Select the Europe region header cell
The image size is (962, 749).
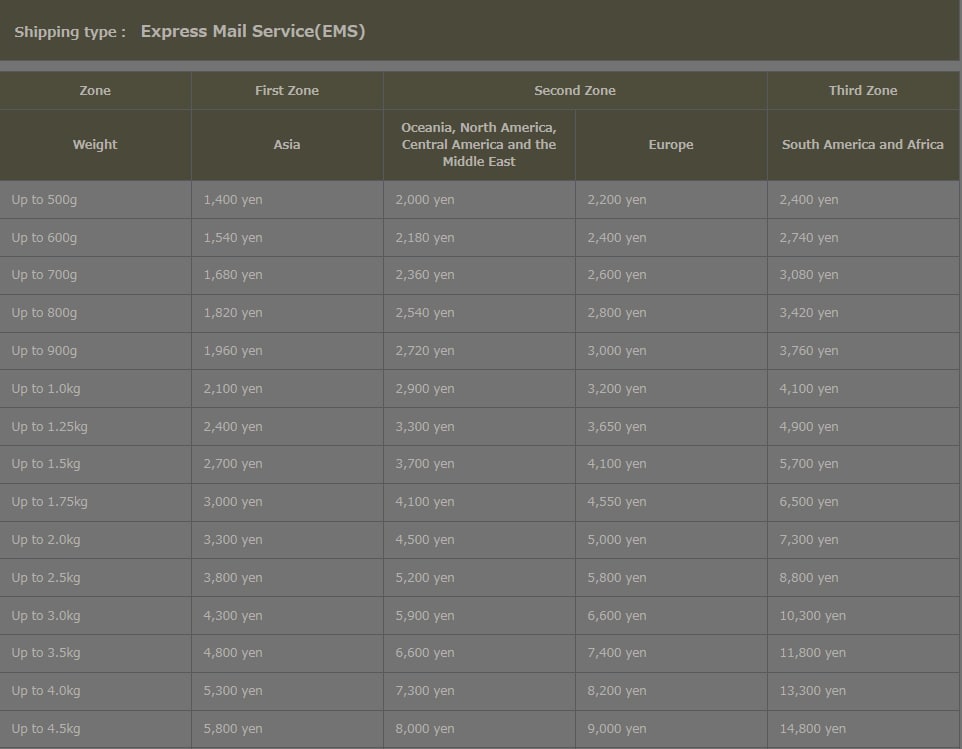(x=670, y=144)
